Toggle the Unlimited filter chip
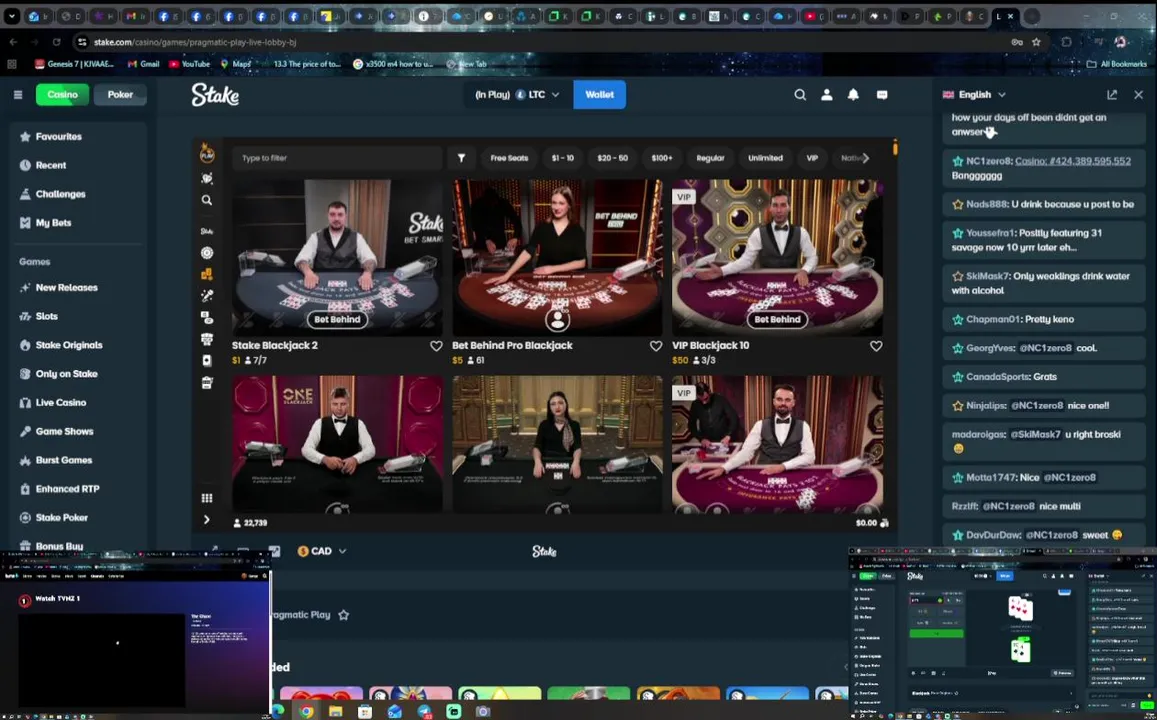1157x720 pixels. point(765,158)
